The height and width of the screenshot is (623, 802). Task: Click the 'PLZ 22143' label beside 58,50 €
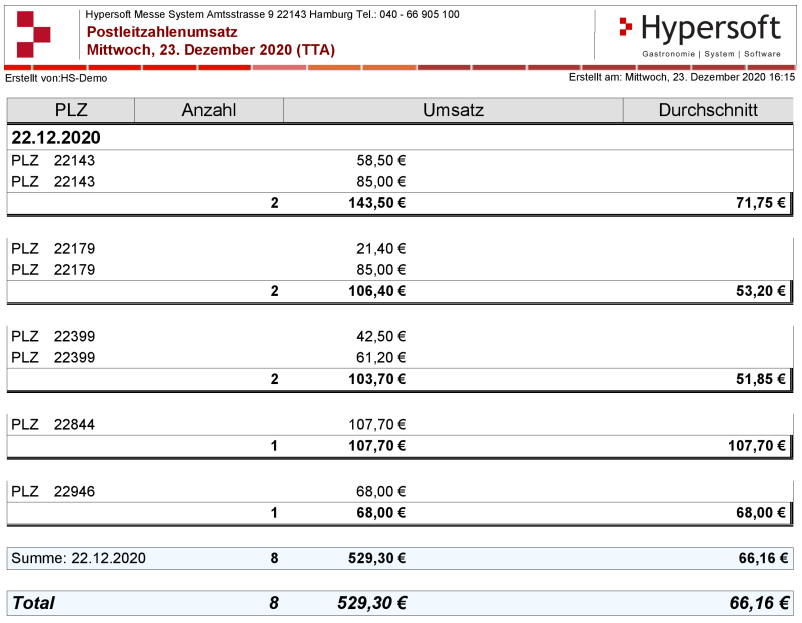point(53,161)
